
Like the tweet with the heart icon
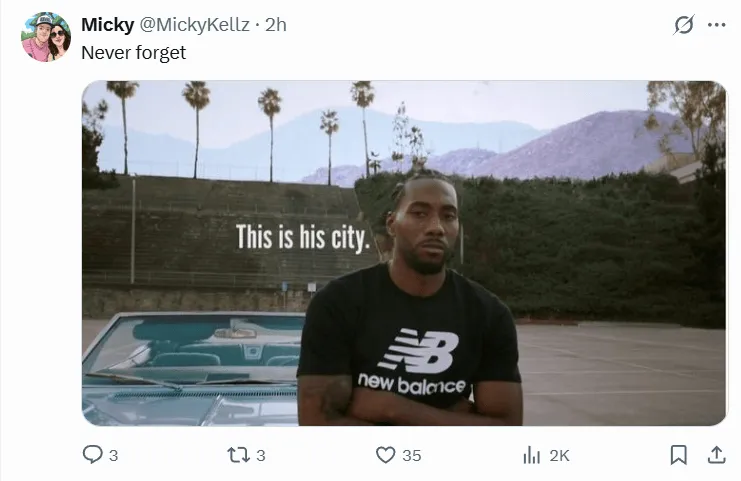[x=386, y=455]
